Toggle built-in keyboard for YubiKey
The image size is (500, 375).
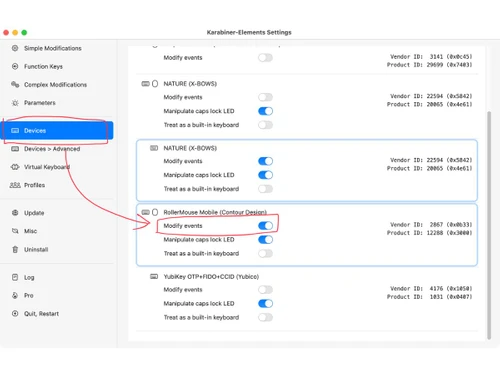coord(265,318)
